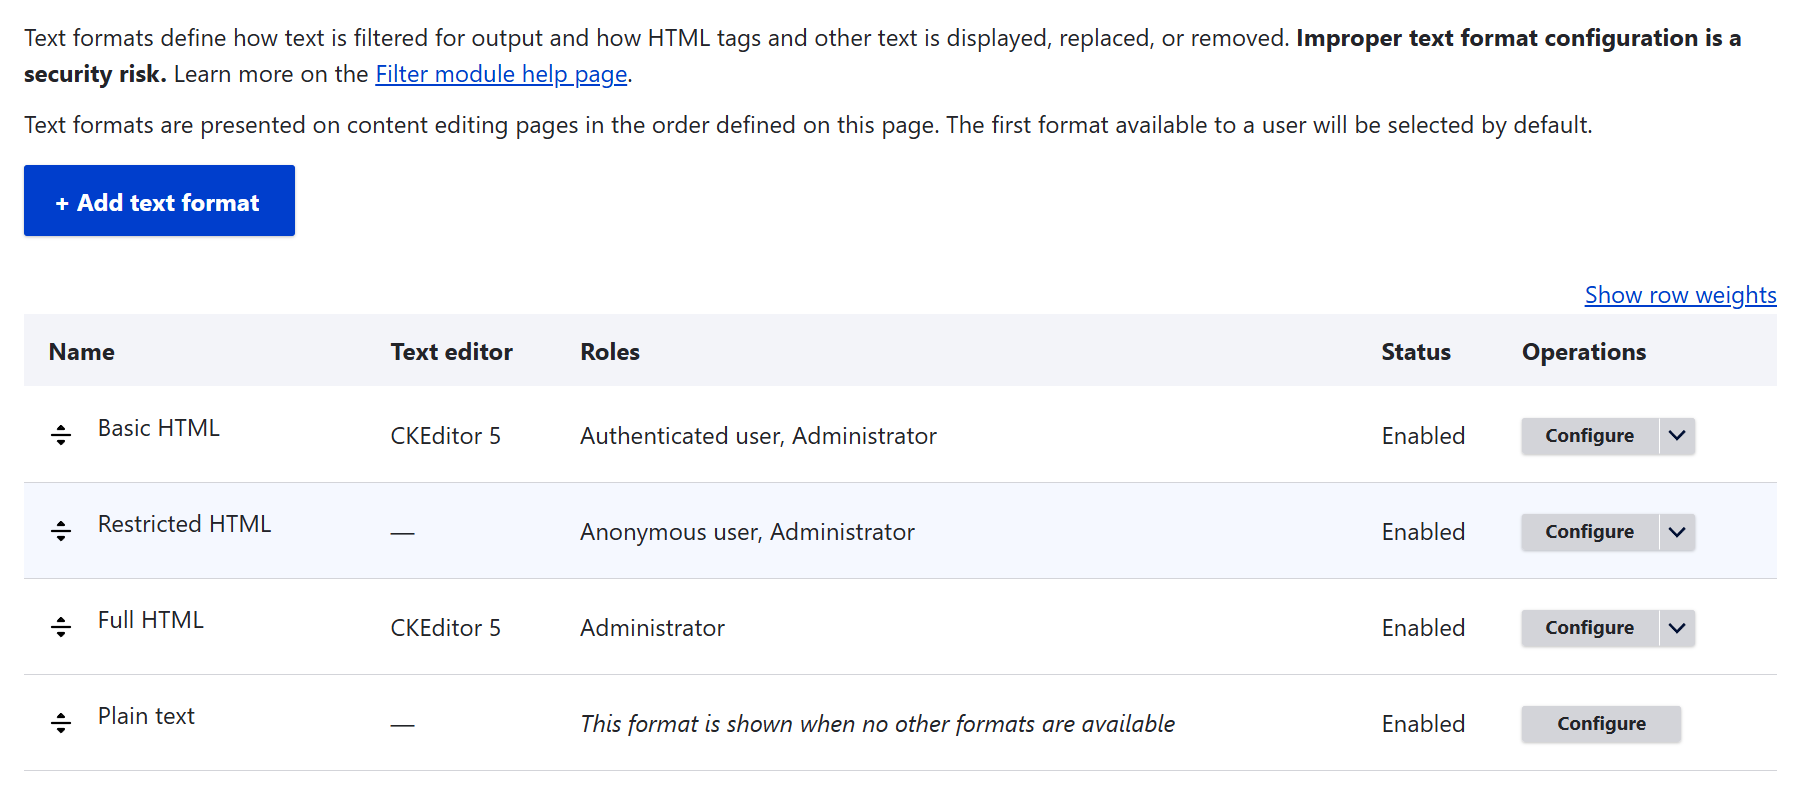1806x806 pixels.
Task: Select the Full HTML row name
Action: [x=151, y=620]
